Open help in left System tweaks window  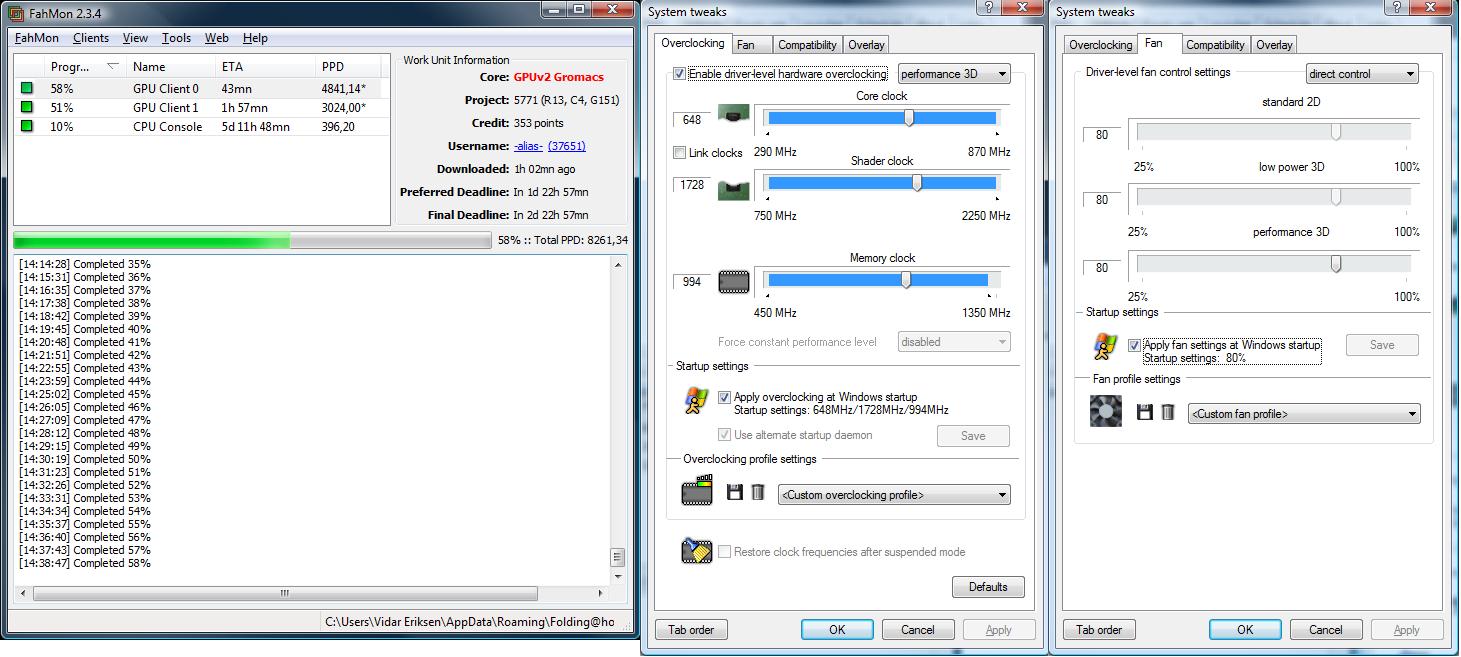coord(988,6)
